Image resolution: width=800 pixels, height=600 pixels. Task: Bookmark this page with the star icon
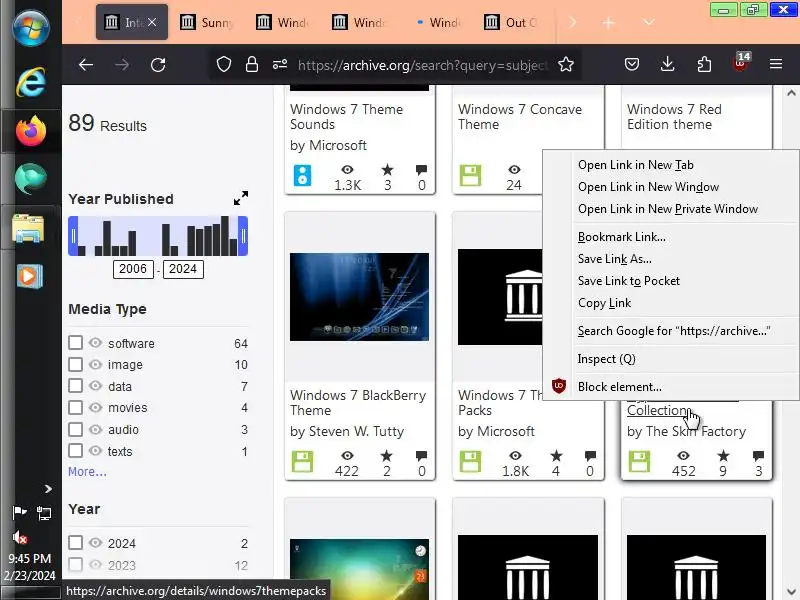566,64
